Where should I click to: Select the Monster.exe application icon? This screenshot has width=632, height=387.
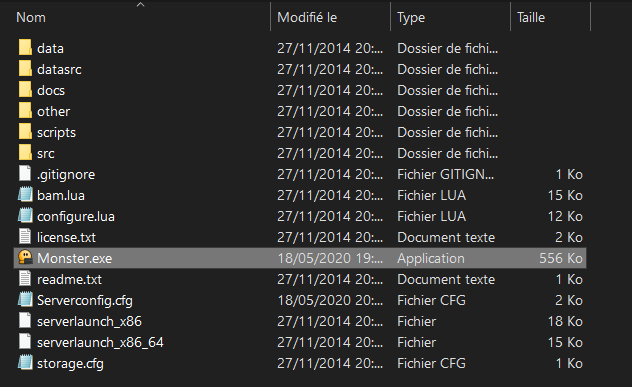[x=25, y=257]
